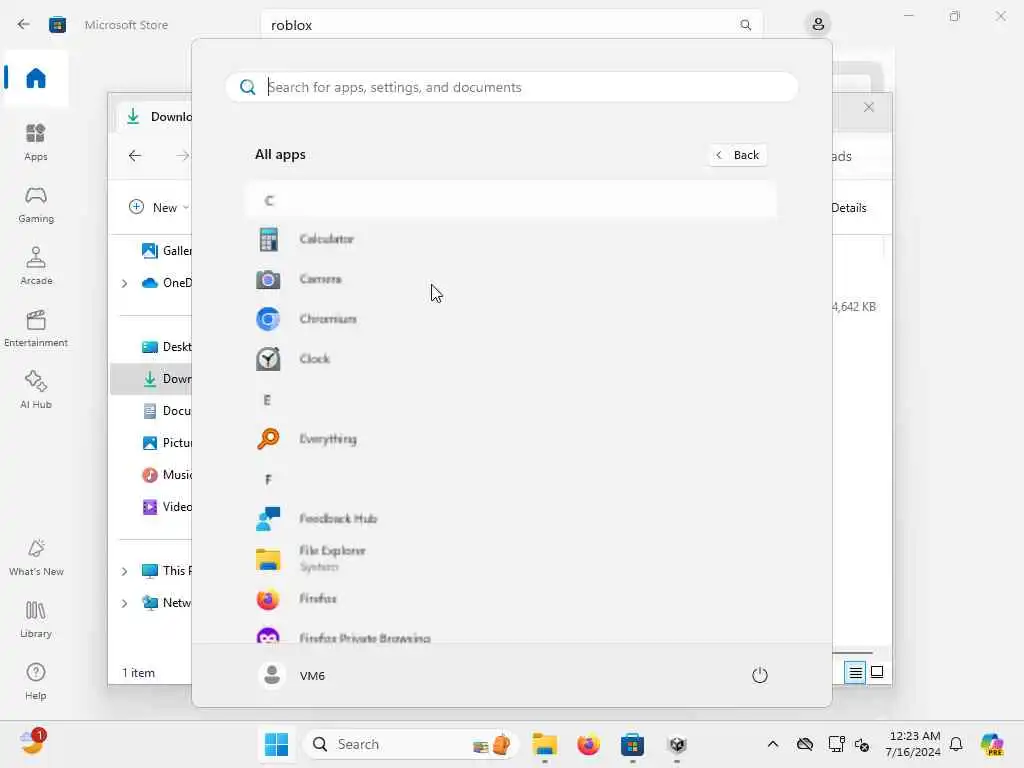Jump to the letter C header

coord(511,200)
